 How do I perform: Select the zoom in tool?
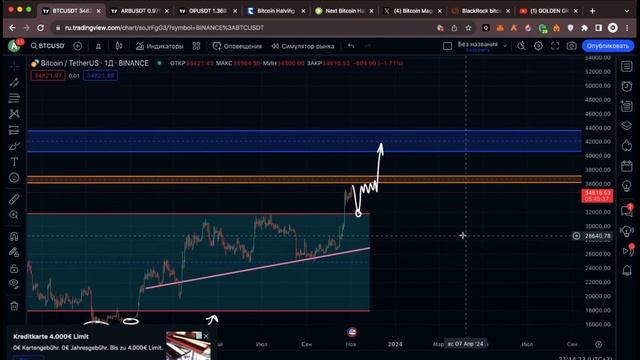[x=14, y=215]
